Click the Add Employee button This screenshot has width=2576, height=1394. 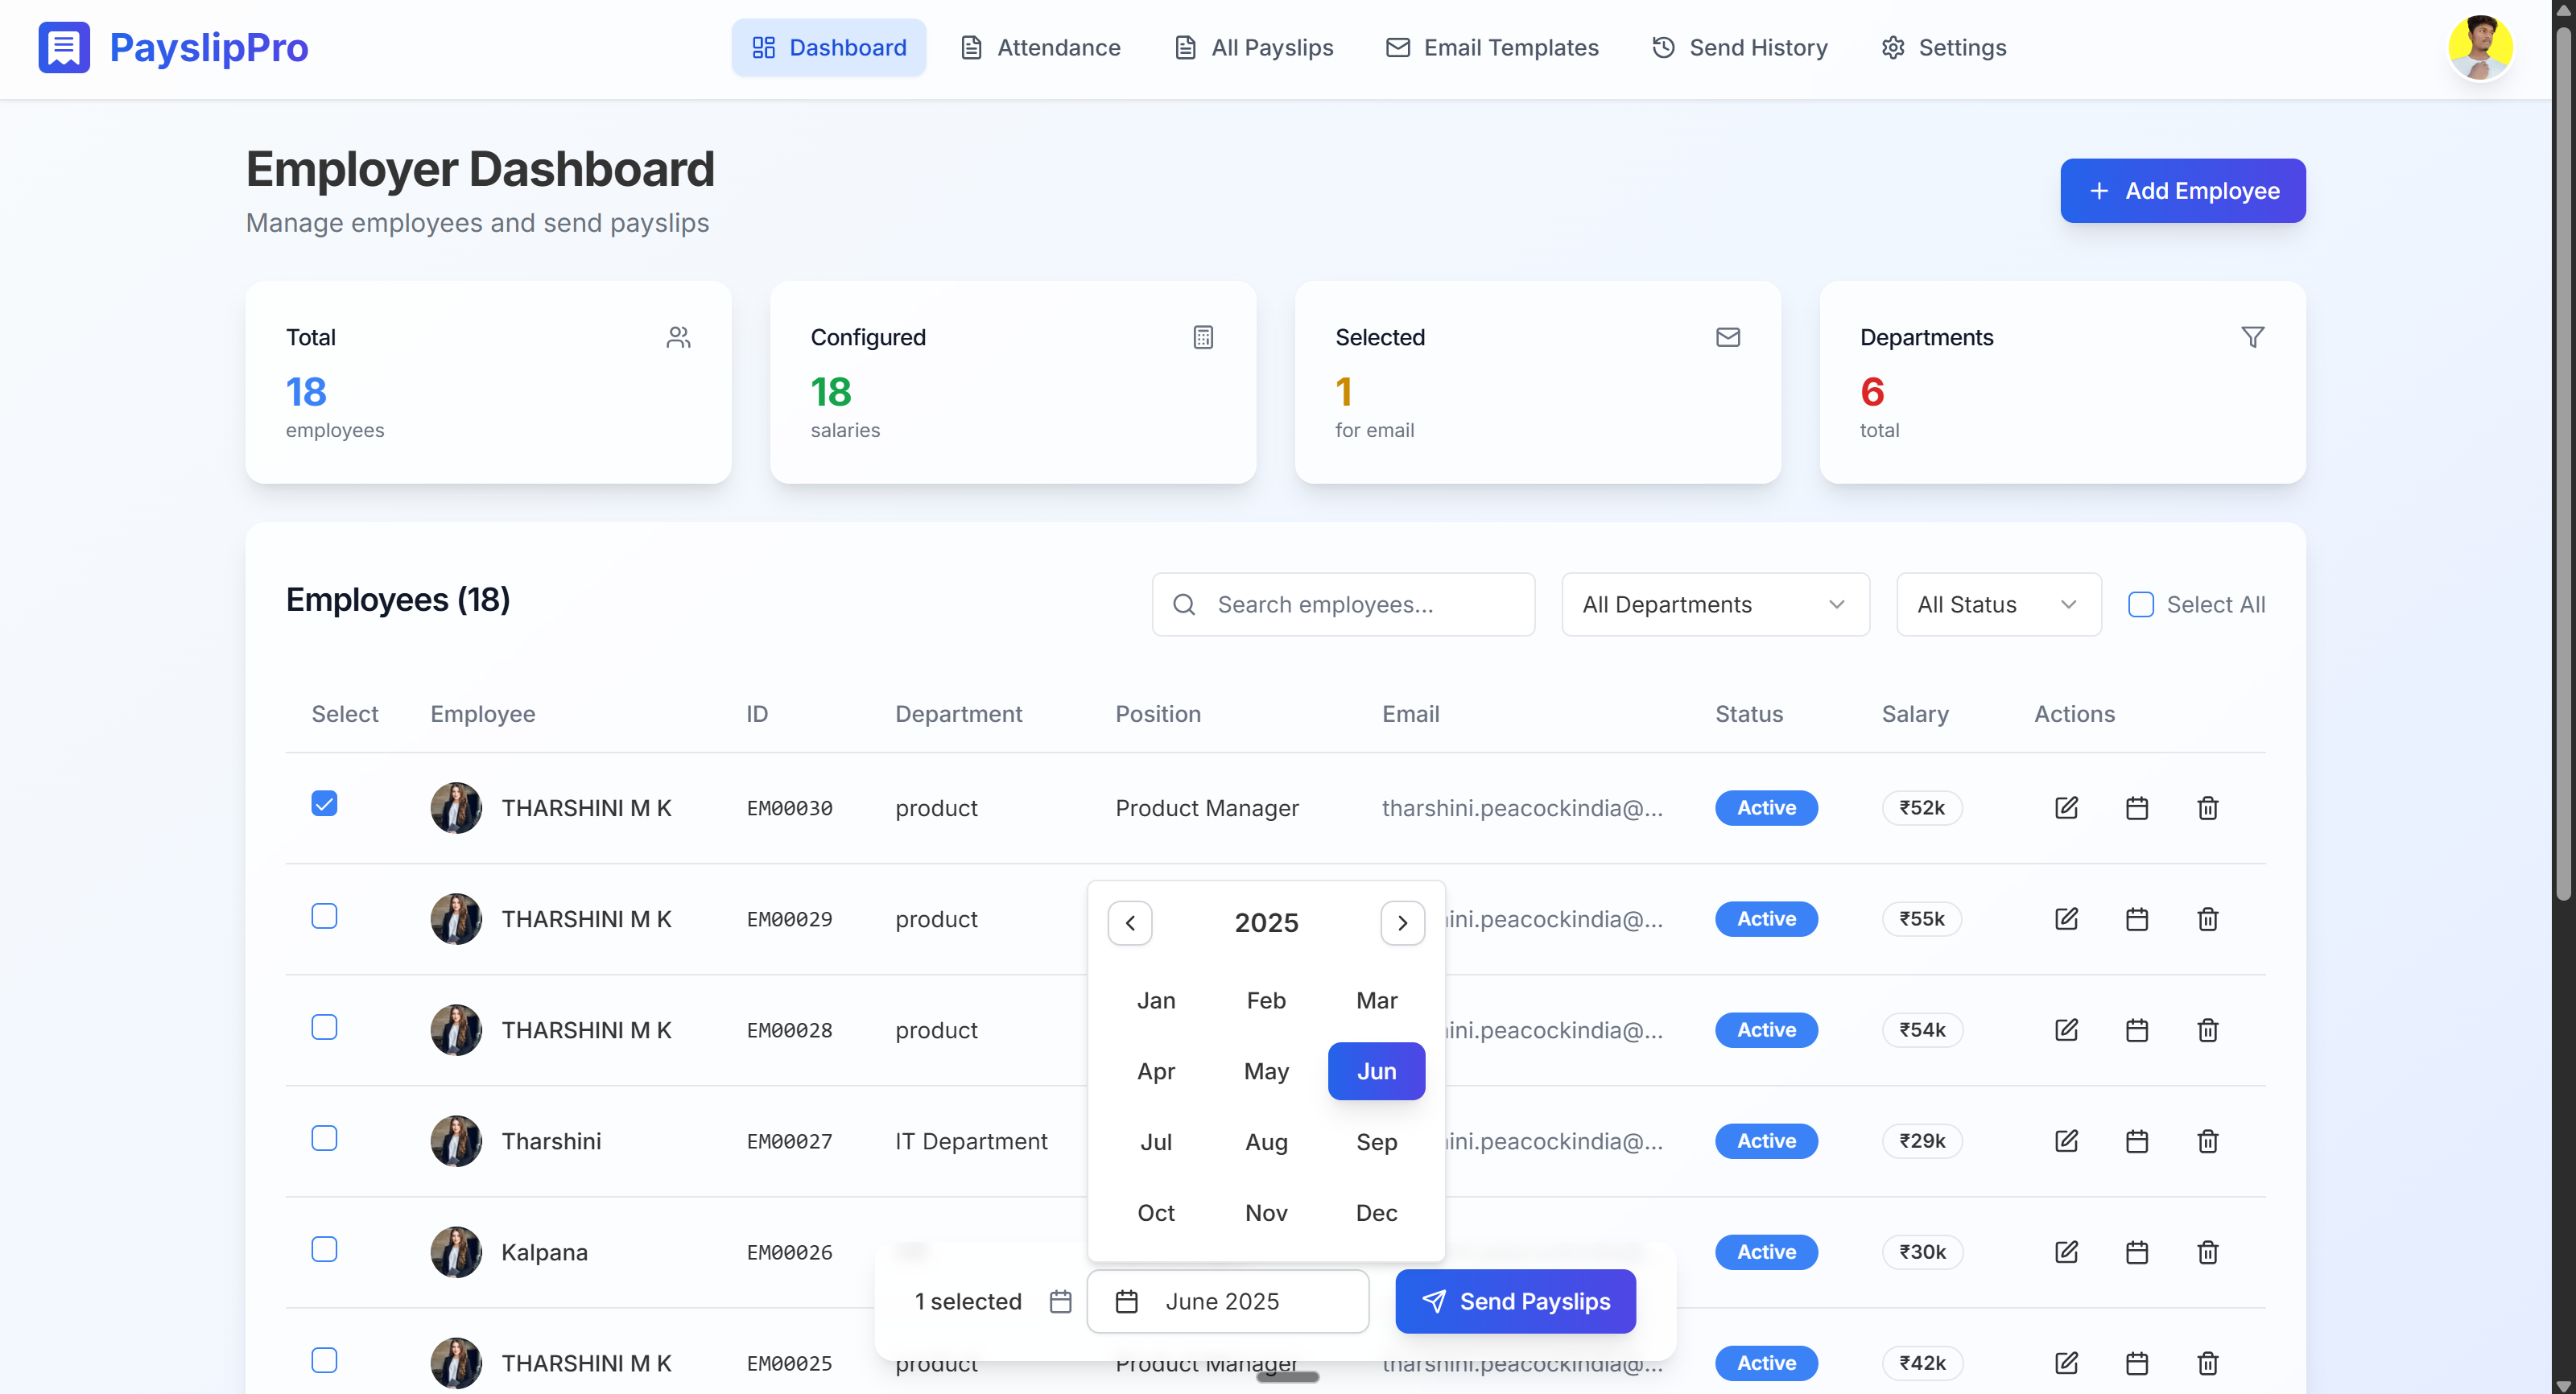(x=2182, y=190)
